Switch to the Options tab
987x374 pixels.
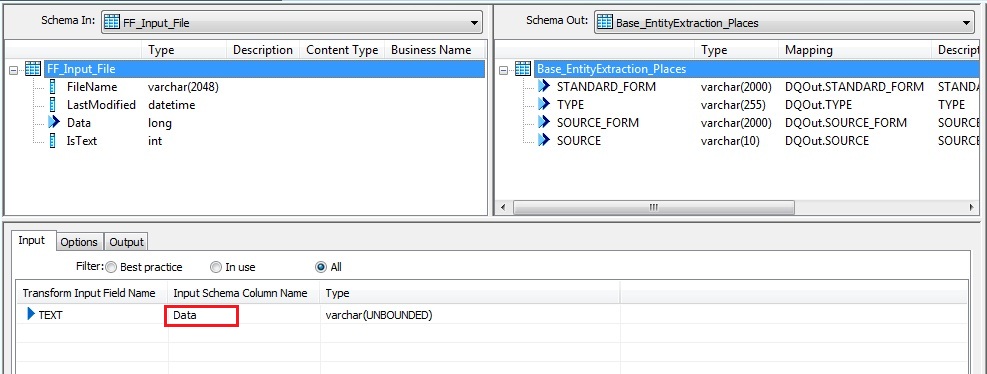pos(79,242)
